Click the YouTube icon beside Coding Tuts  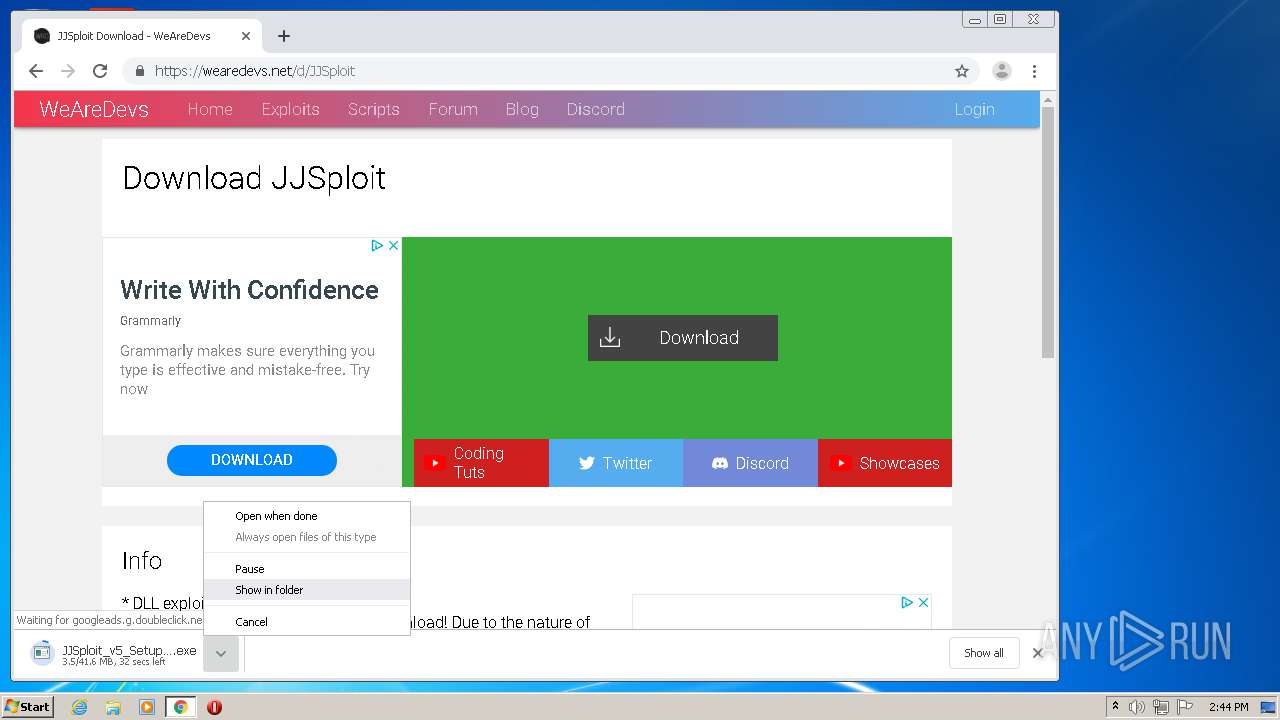click(434, 463)
